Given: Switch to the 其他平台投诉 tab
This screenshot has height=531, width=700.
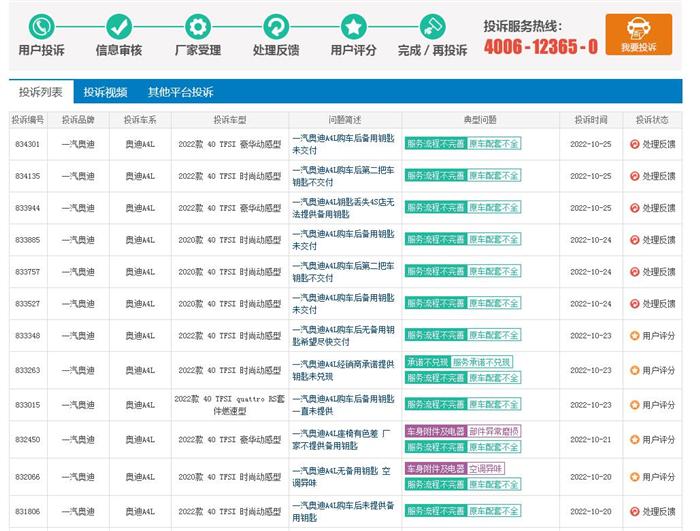Looking at the screenshot, I should click(180, 92).
